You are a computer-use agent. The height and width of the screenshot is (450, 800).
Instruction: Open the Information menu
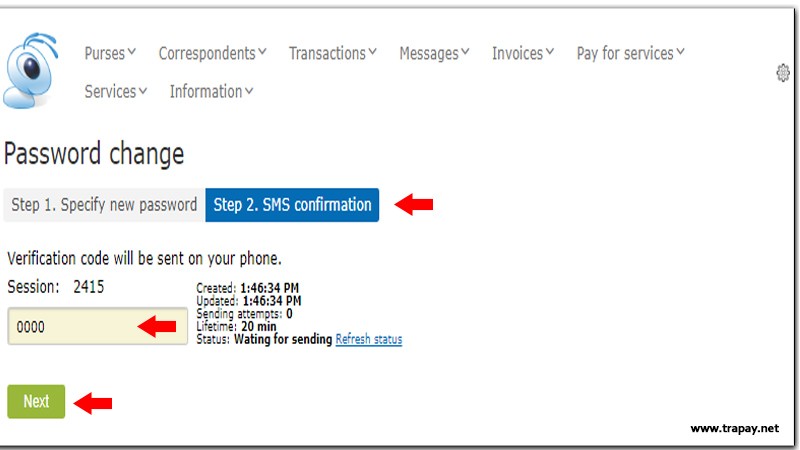tap(211, 91)
